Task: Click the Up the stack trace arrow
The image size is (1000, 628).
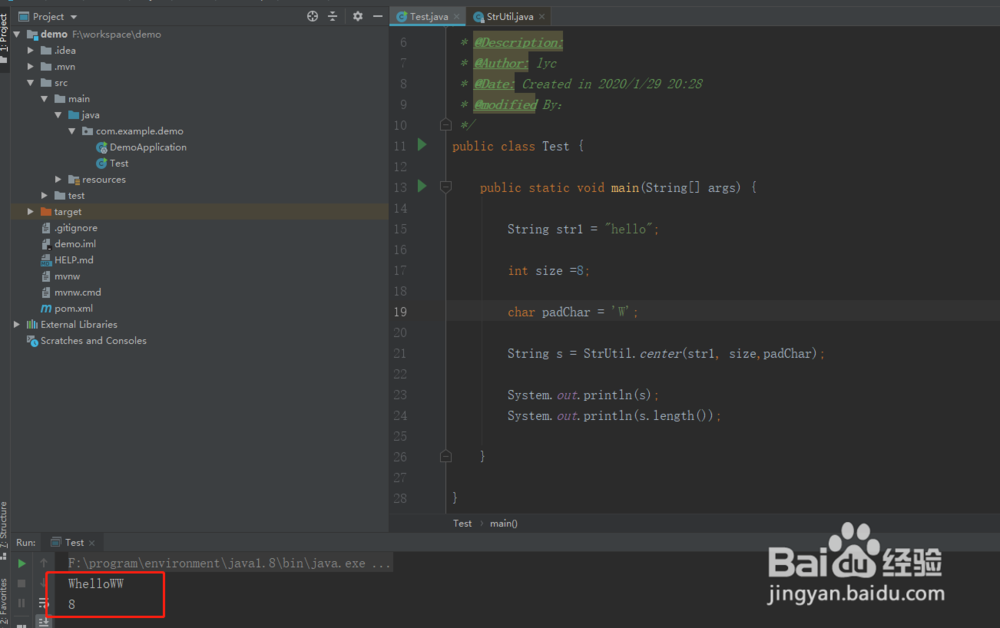Action: [43, 563]
